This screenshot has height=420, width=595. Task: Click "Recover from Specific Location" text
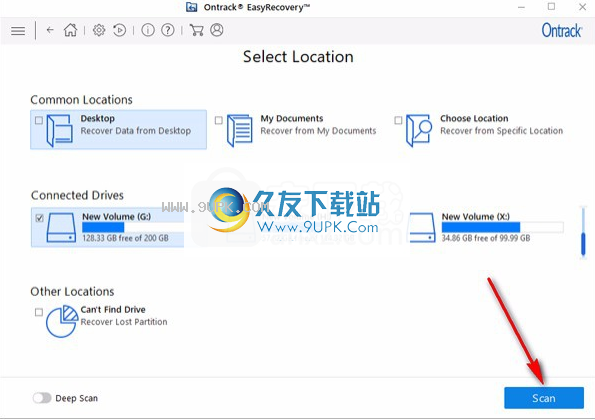tap(502, 131)
